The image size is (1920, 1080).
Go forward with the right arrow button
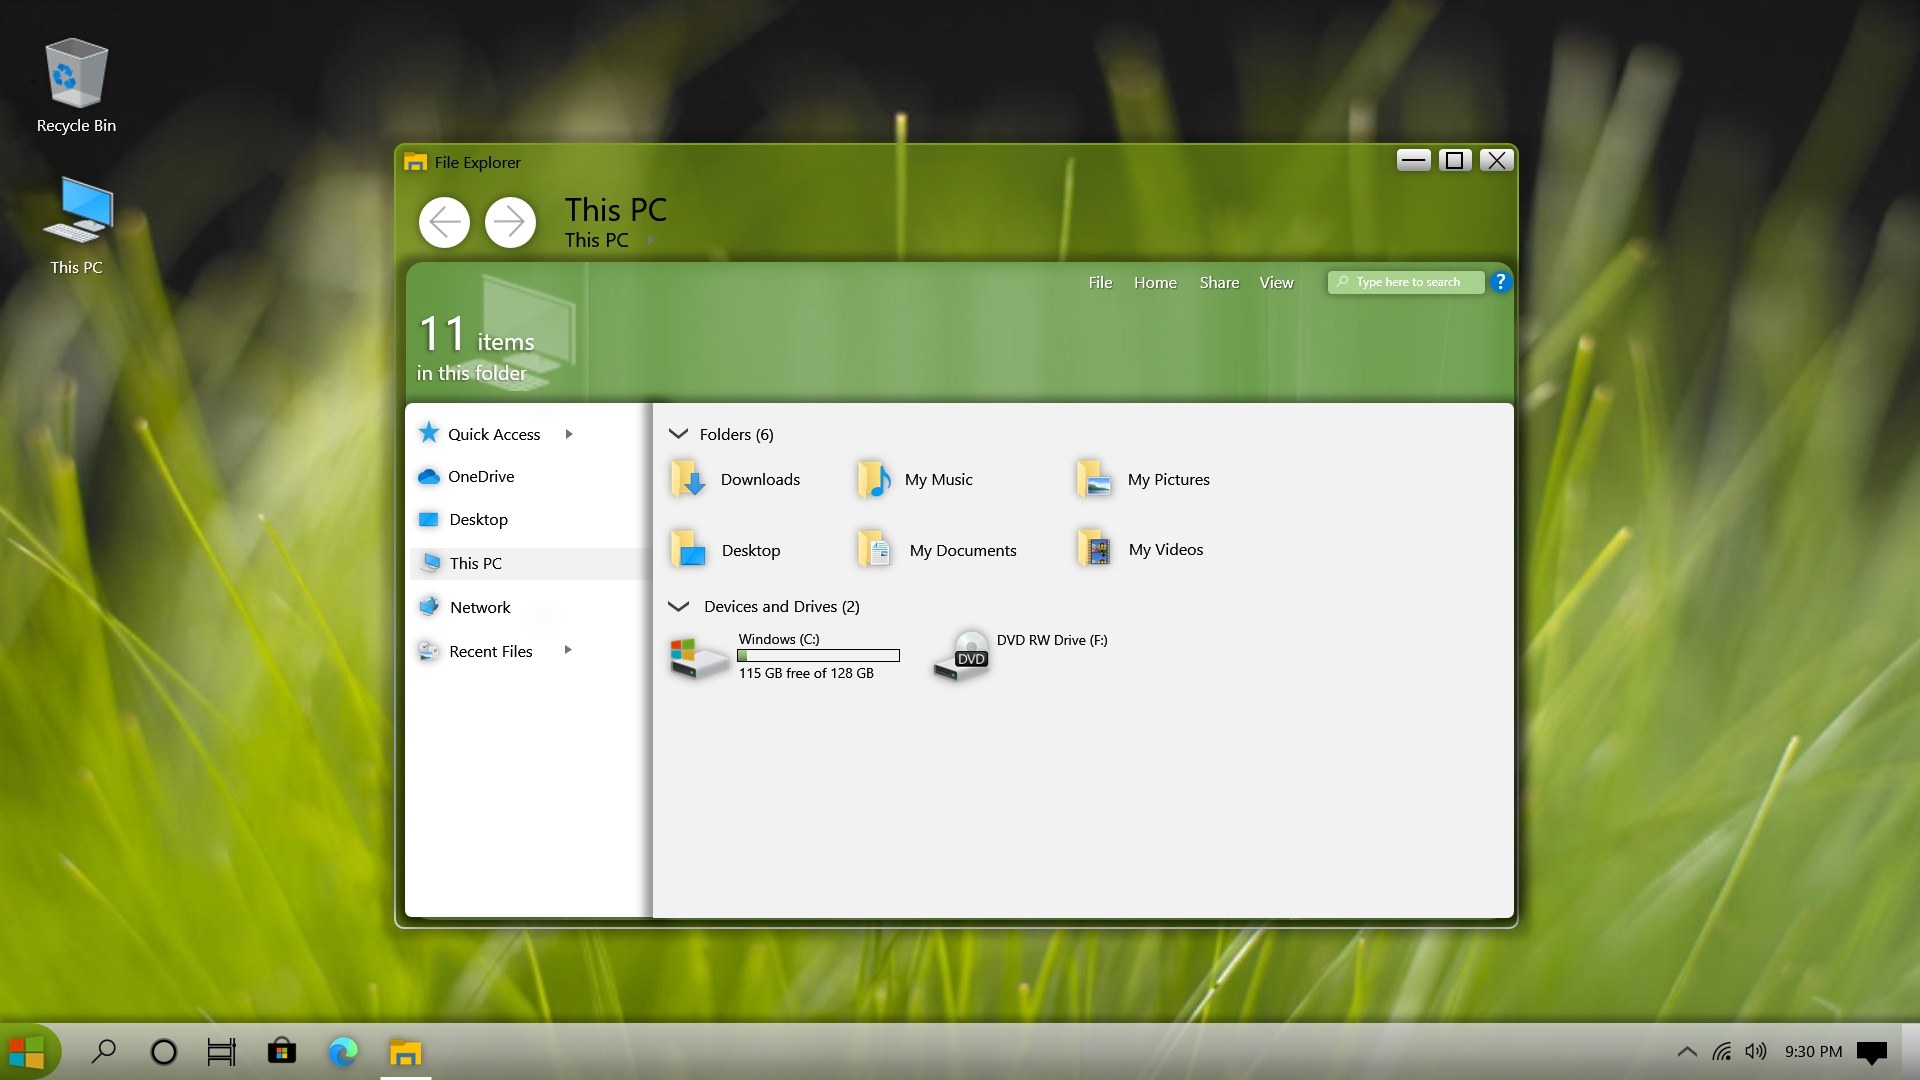click(x=510, y=222)
